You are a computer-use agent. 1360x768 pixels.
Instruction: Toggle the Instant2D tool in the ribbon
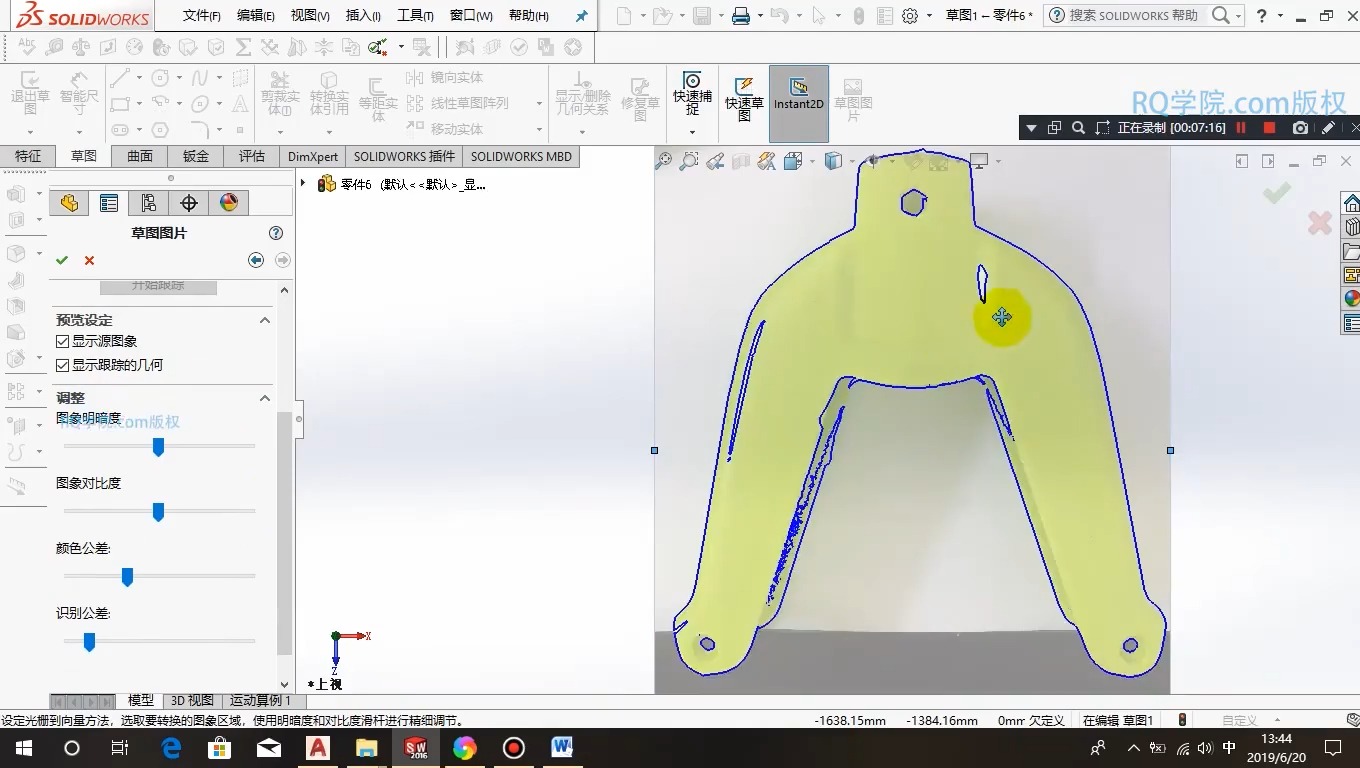(798, 95)
